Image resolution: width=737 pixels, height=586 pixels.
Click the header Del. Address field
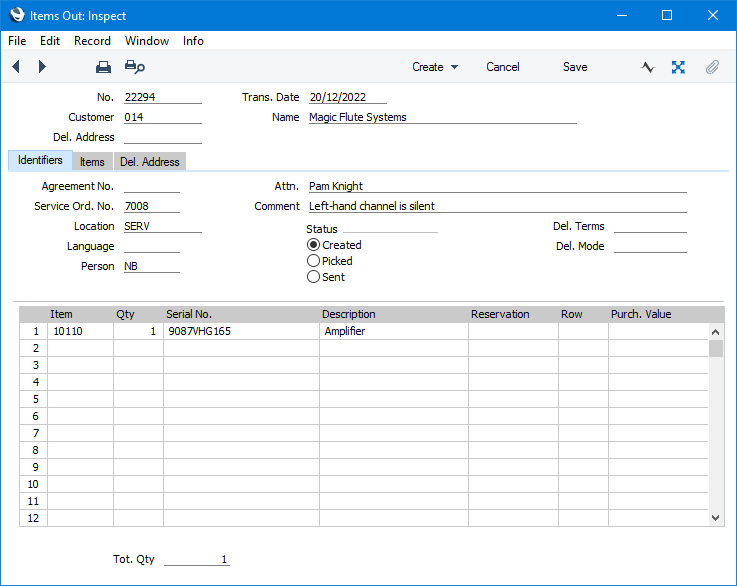tap(163, 137)
